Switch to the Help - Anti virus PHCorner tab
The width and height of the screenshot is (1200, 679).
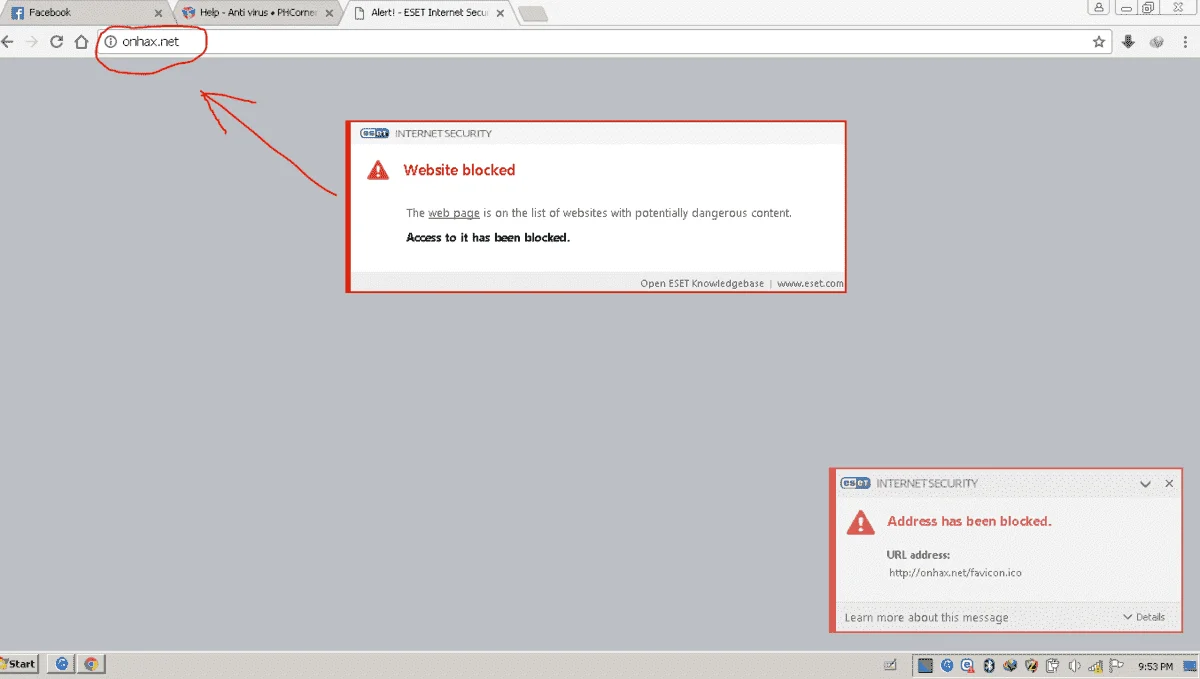258,13
